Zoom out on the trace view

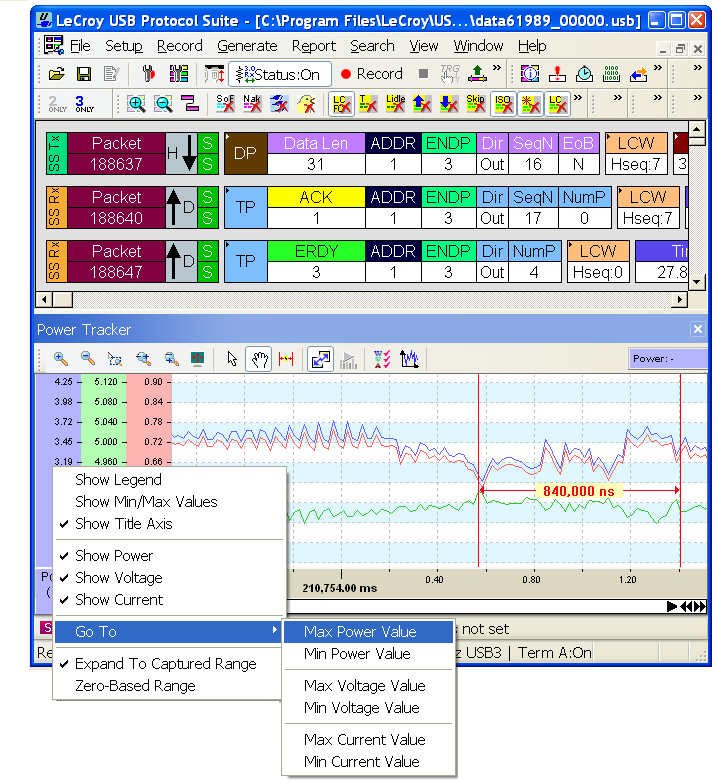[x=163, y=104]
